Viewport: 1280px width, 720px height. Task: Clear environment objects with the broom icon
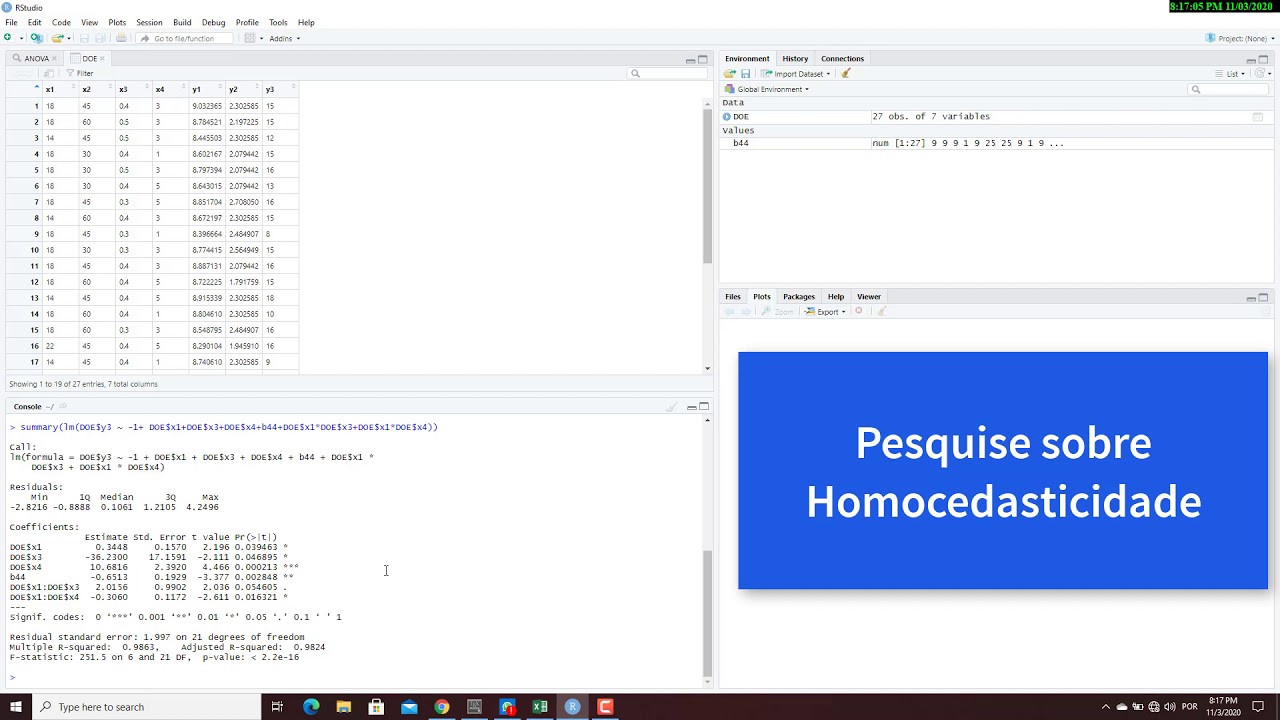tap(846, 73)
